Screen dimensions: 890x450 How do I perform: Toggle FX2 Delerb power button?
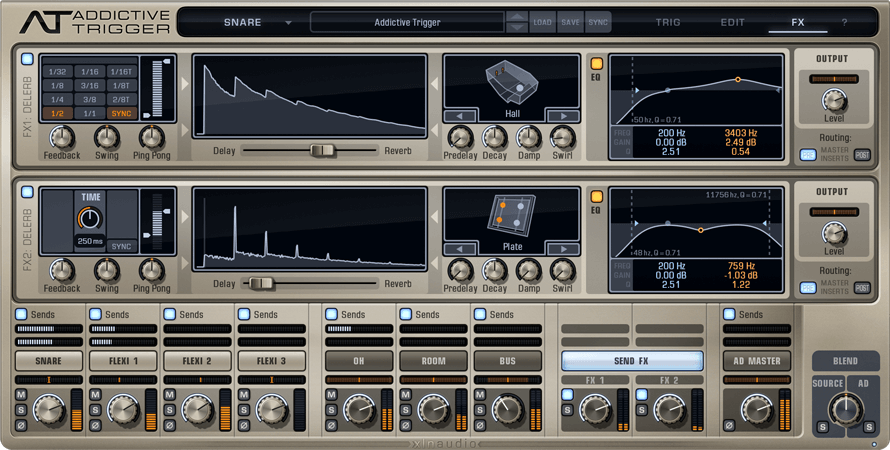pos(27,192)
